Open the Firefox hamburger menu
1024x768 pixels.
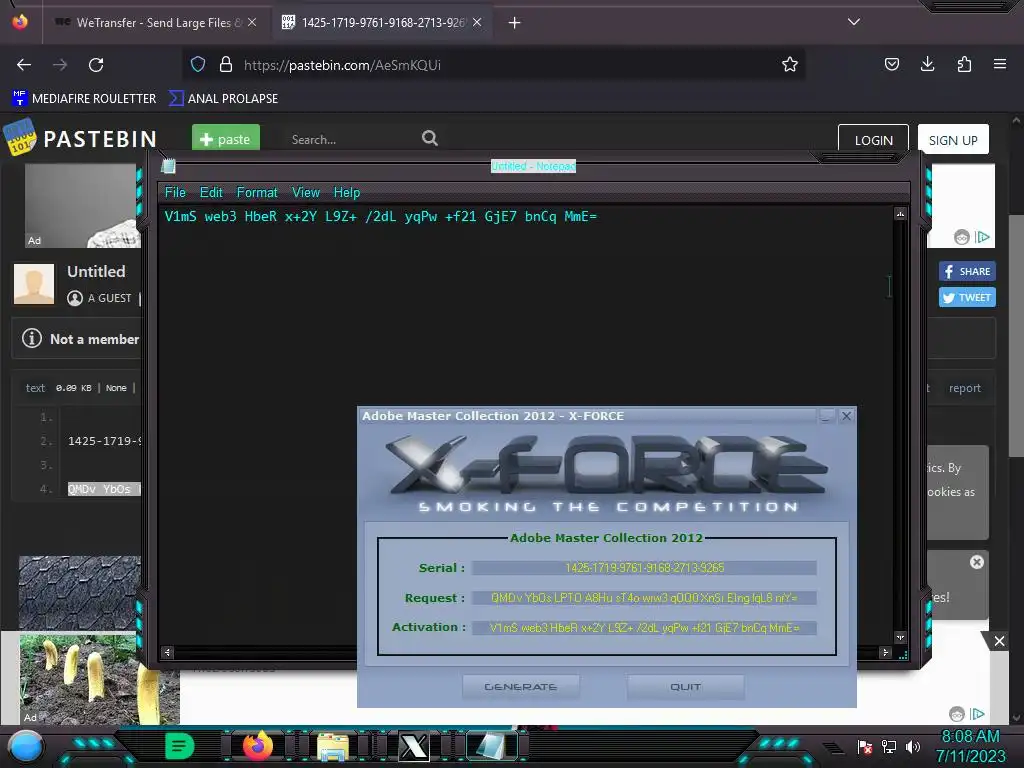1000,64
